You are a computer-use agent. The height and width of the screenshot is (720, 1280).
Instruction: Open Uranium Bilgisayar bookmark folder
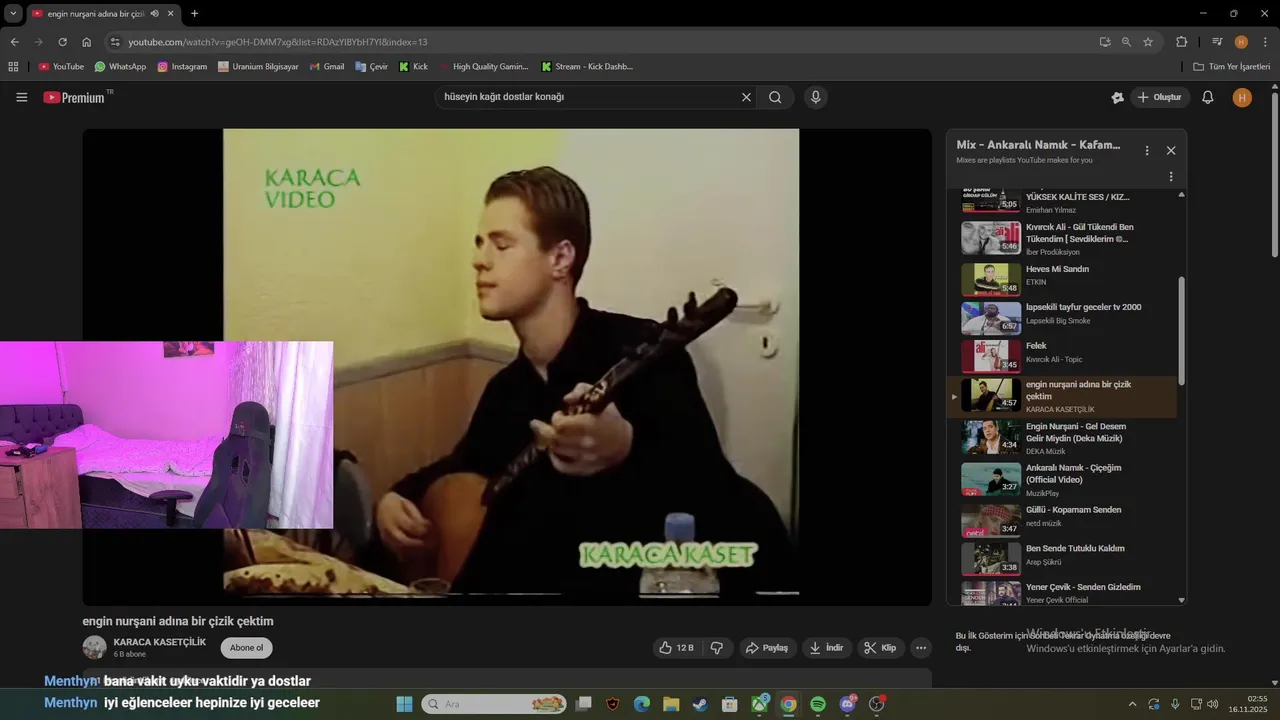(x=258, y=67)
